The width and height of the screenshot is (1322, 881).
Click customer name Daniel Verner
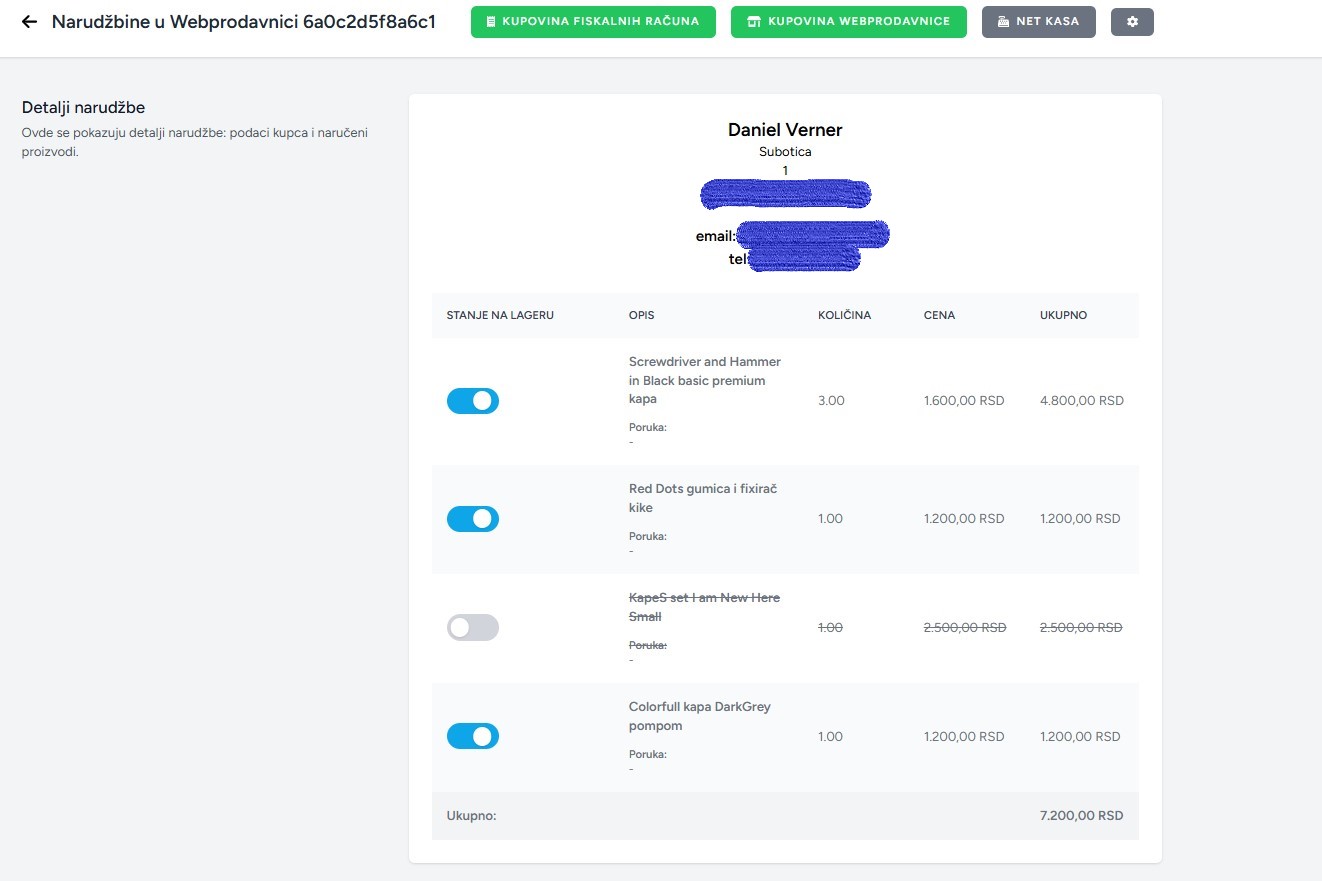point(785,130)
